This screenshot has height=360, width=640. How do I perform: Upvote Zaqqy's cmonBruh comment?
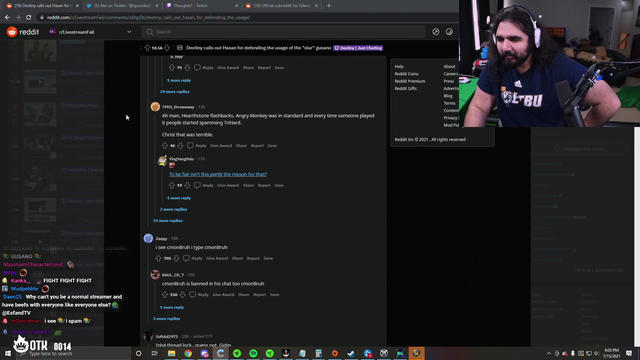pos(158,258)
